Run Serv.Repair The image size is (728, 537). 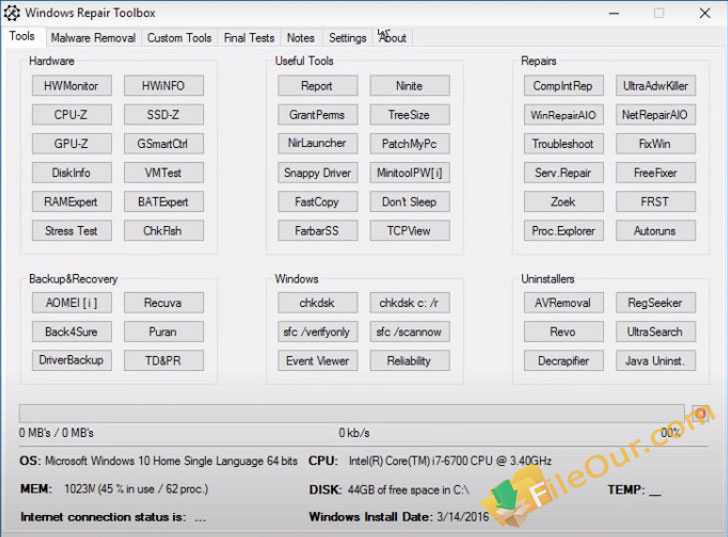tap(564, 173)
